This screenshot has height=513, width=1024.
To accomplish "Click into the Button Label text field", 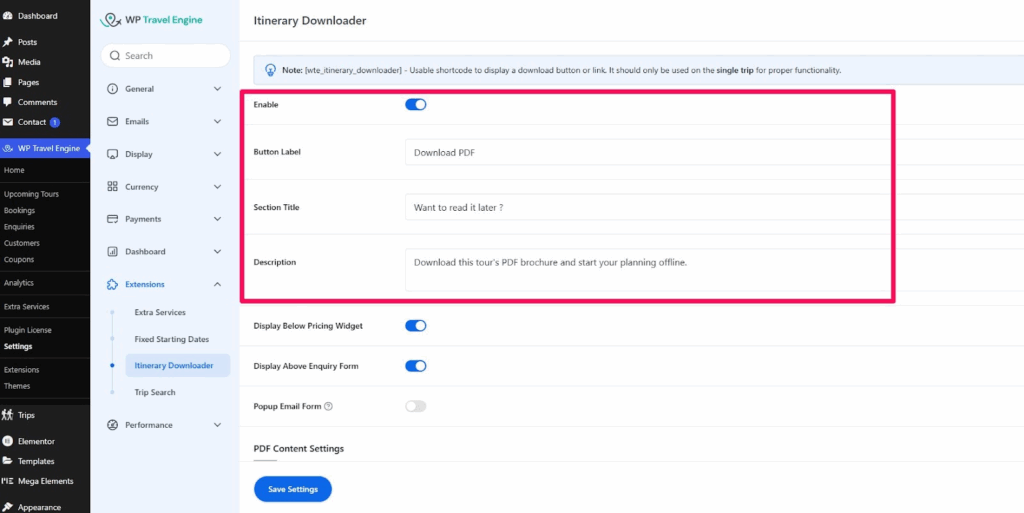I will [x=645, y=153].
